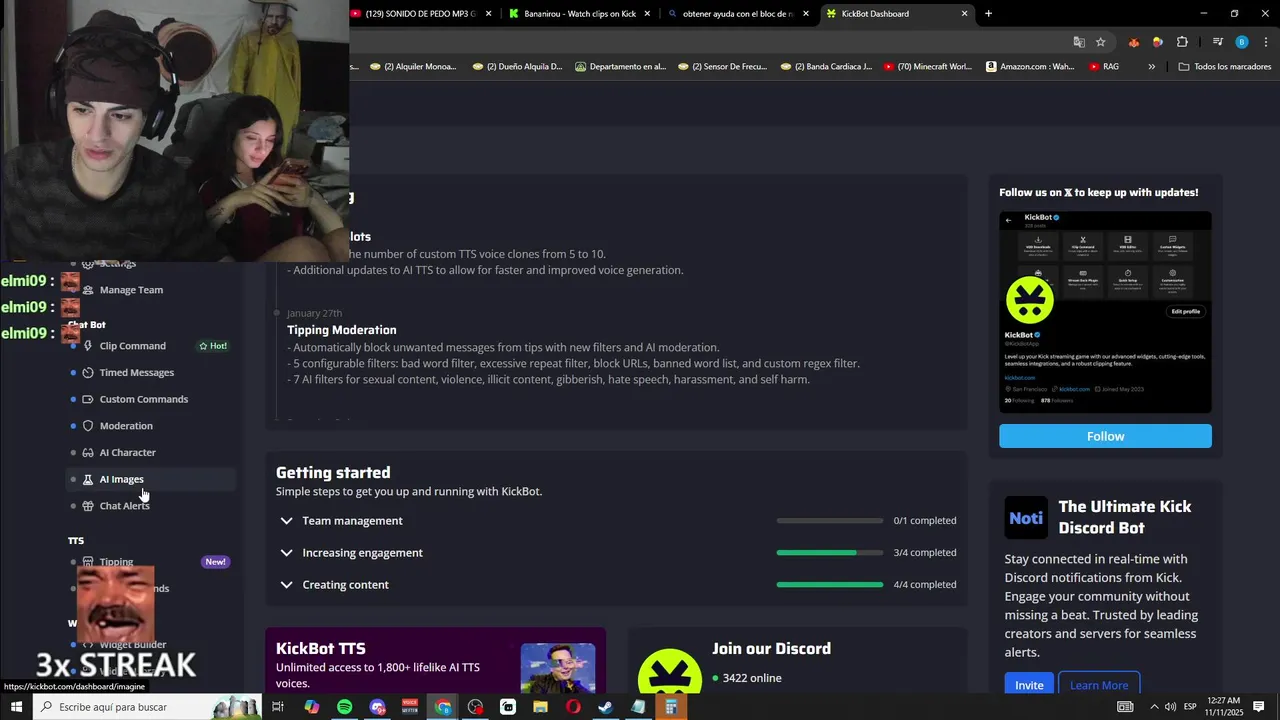Select the KickBot Dashboard tab
Screen dimensions: 1280x720
coord(897,14)
